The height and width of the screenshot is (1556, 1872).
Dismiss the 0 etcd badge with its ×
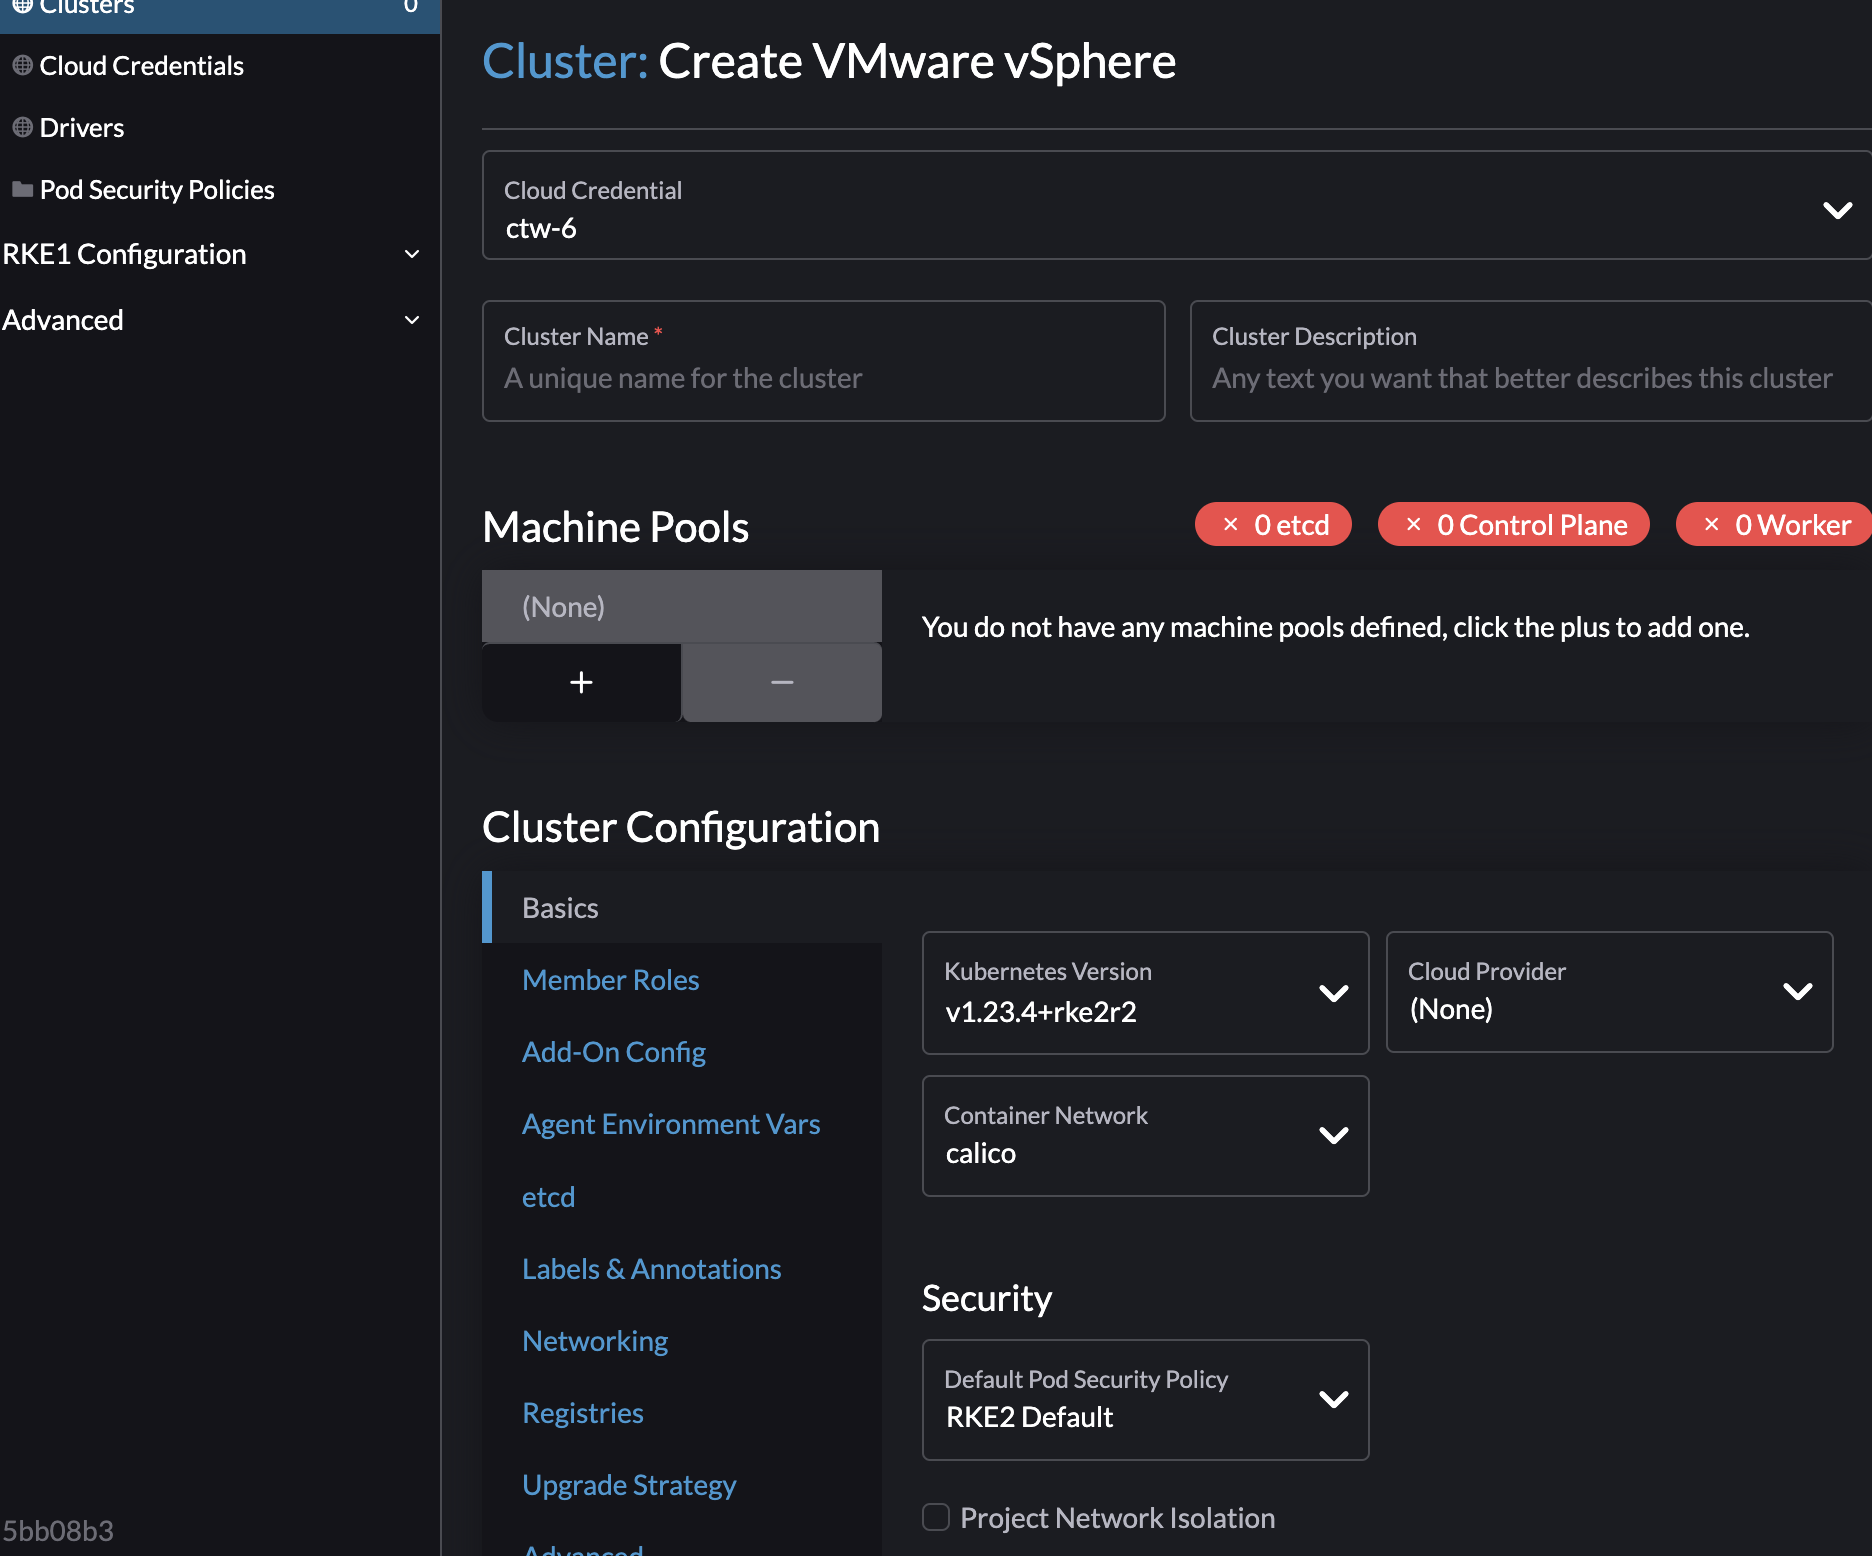[x=1231, y=524]
